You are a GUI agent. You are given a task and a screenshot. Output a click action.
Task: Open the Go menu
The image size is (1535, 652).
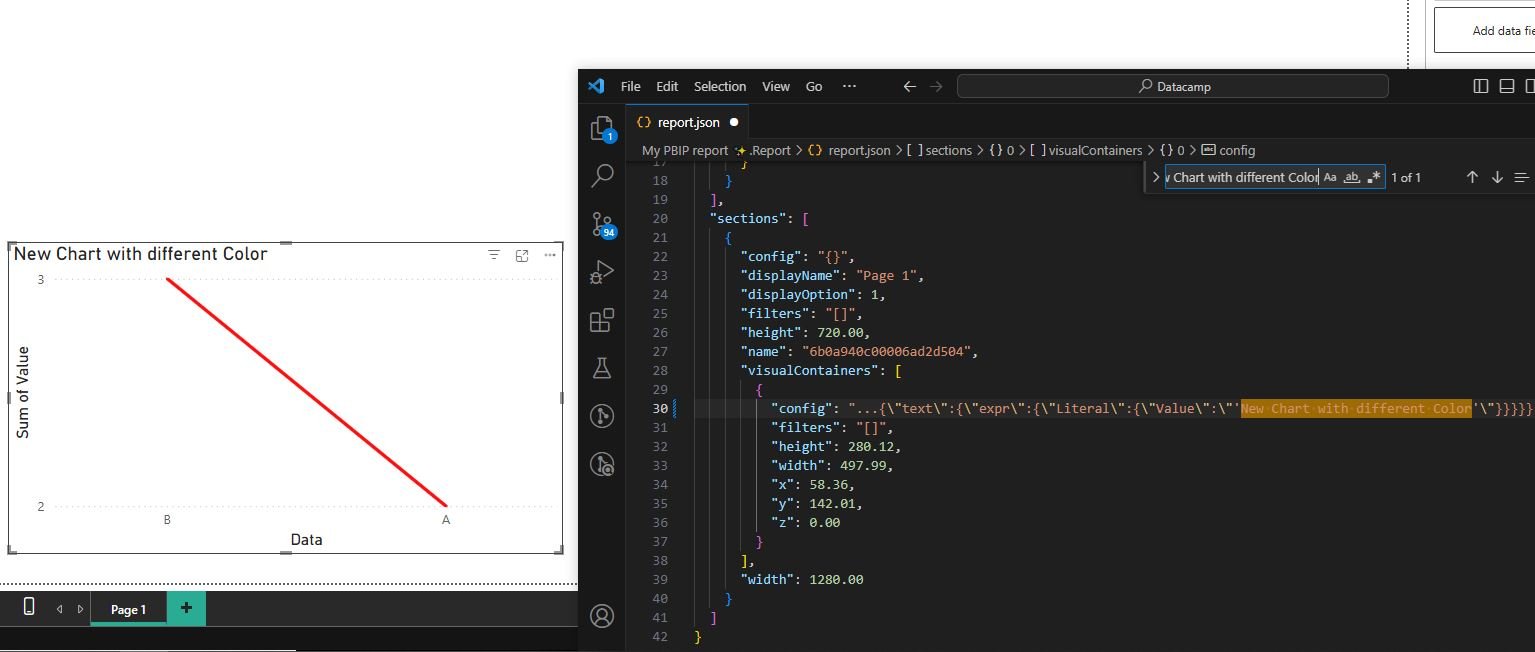click(814, 86)
